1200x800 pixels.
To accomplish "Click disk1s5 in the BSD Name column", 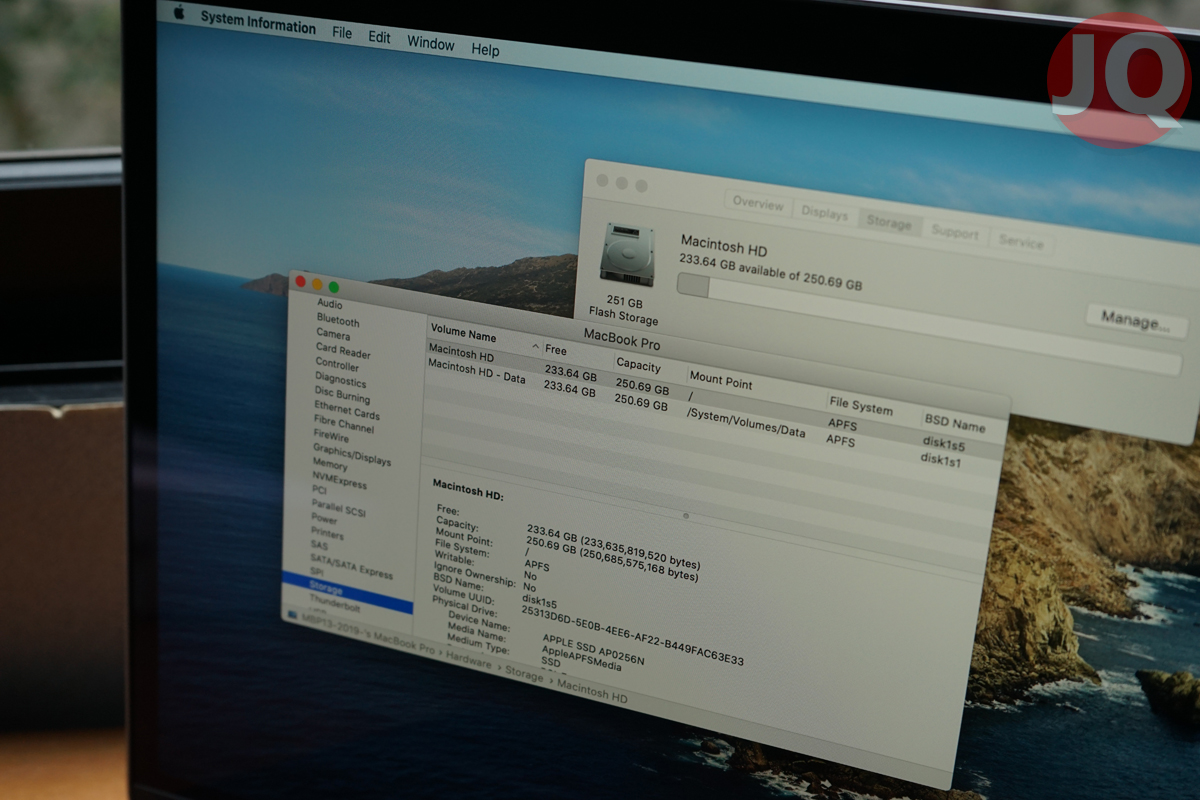I will pyautogui.click(x=944, y=445).
